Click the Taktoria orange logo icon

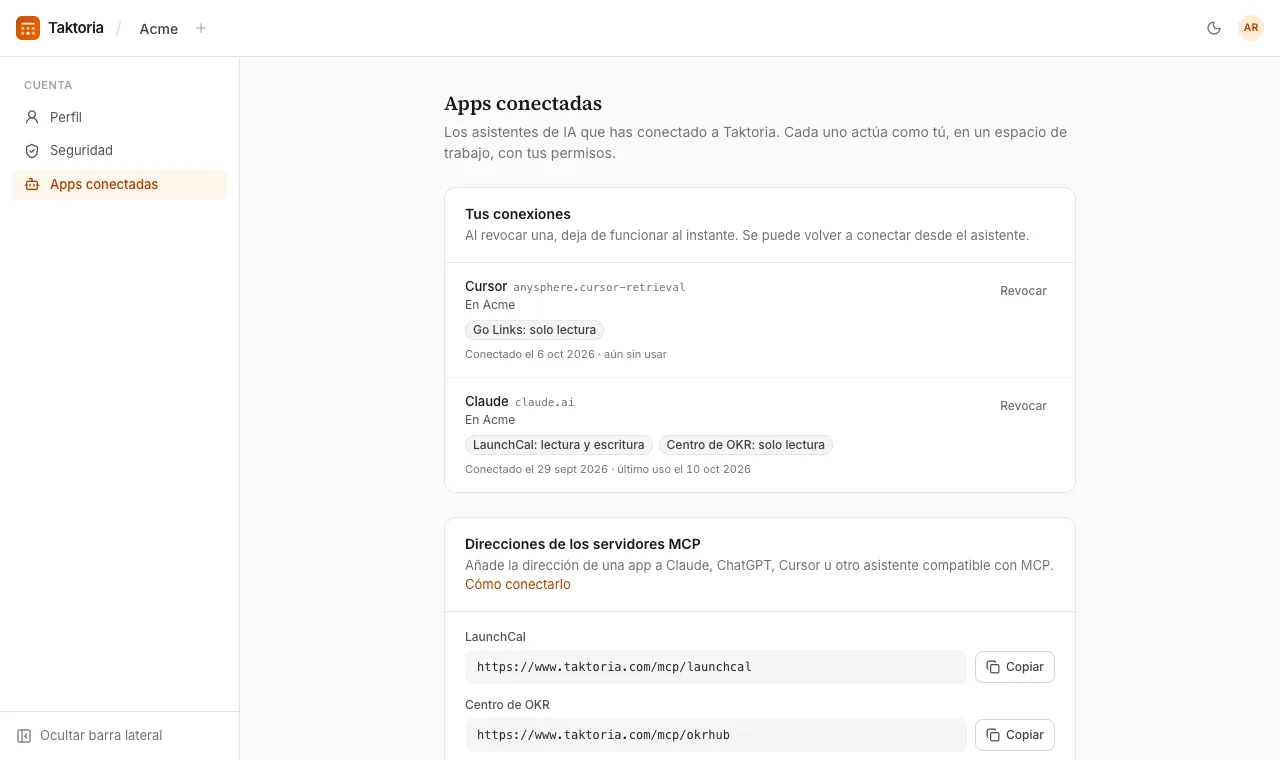(28, 28)
